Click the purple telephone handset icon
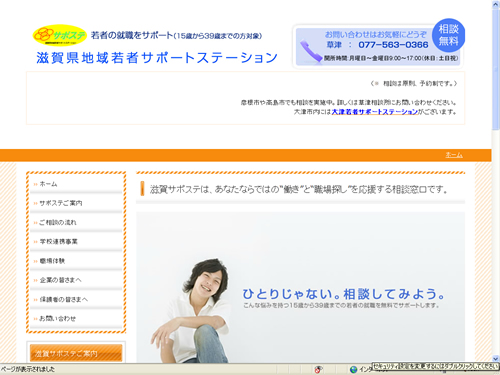The image size is (500, 375). [x=311, y=51]
